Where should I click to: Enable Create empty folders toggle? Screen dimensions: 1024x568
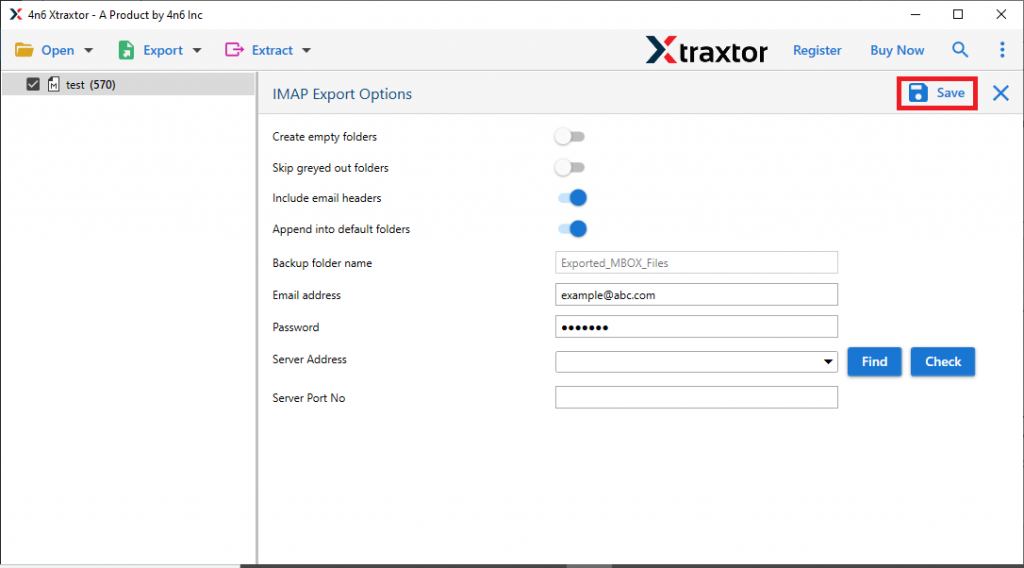570,136
